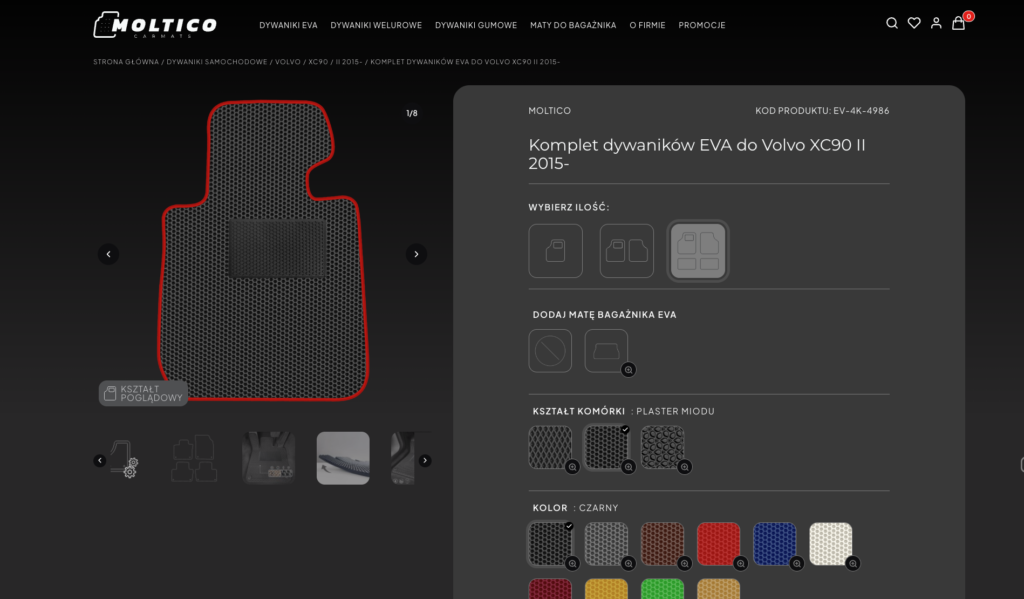Go to Strona Główna breadcrumb
Viewport: 1024px width, 599px height.
[x=126, y=62]
